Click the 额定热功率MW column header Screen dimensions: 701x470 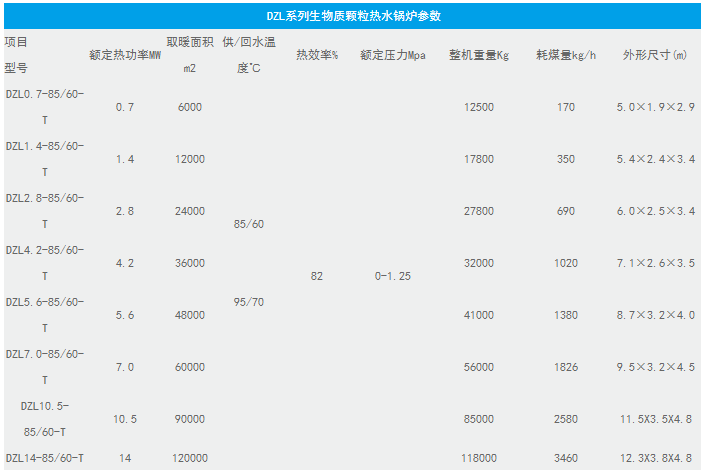pos(124,55)
